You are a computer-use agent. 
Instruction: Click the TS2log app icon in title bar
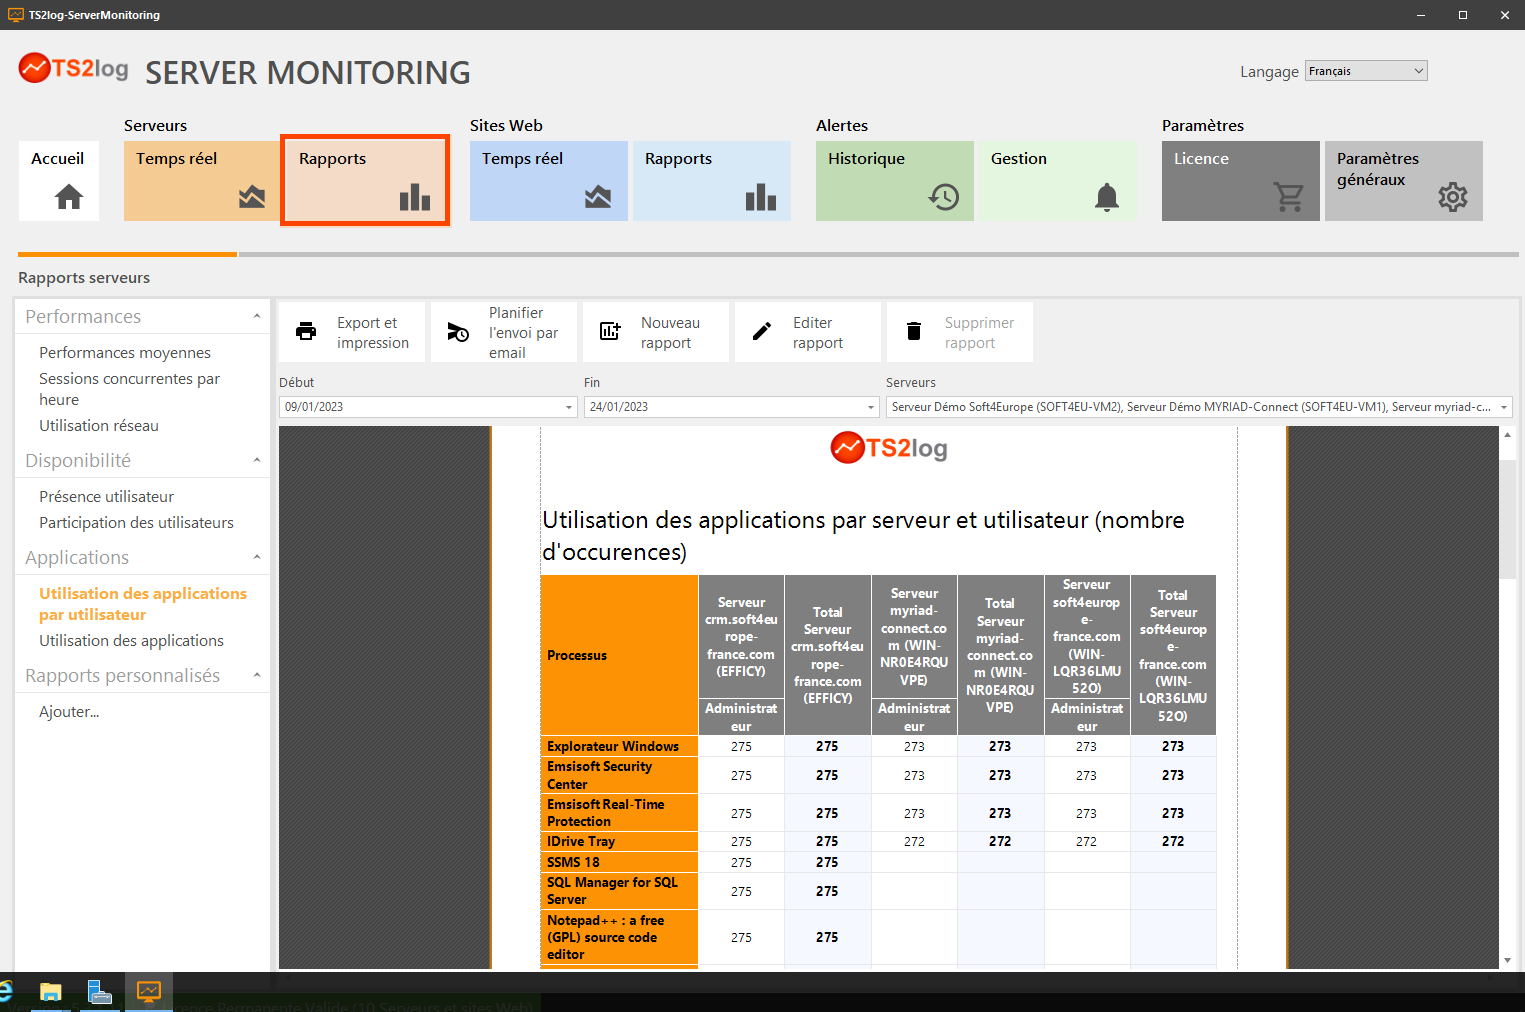tap(16, 15)
